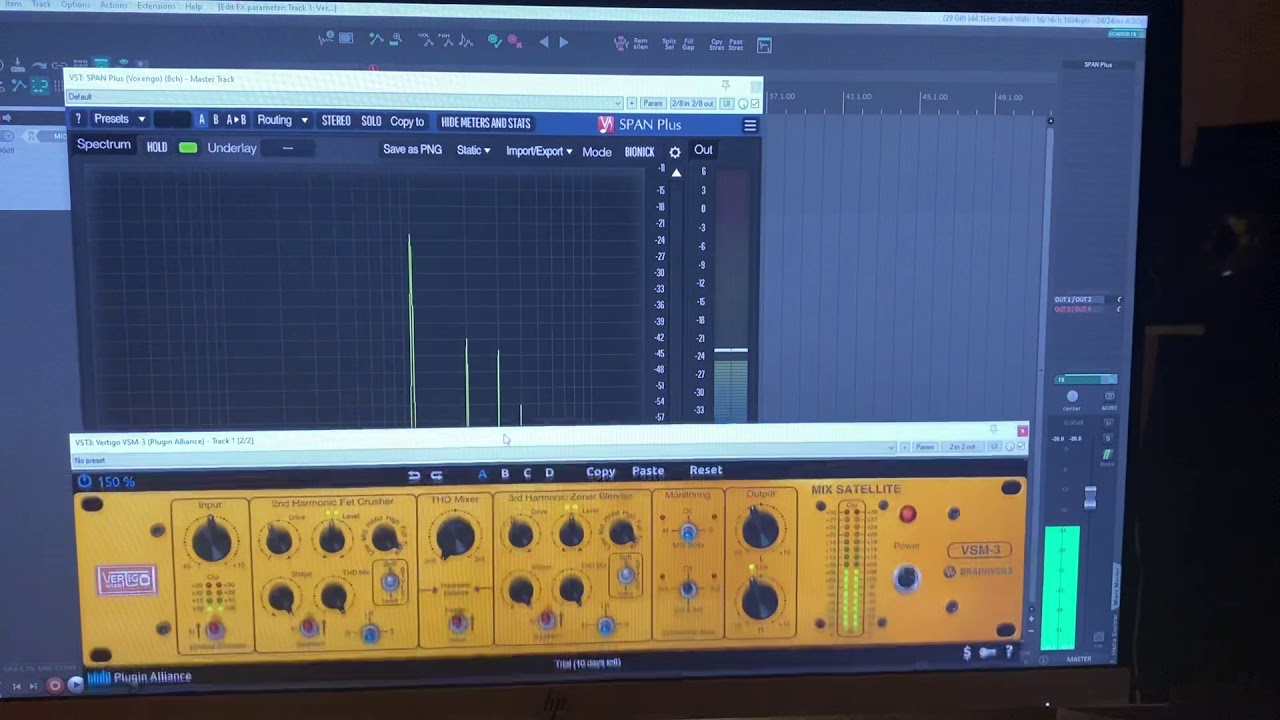The width and height of the screenshot is (1280, 720).
Task: Toggle the green HOLD indicator
Action: [x=188, y=148]
